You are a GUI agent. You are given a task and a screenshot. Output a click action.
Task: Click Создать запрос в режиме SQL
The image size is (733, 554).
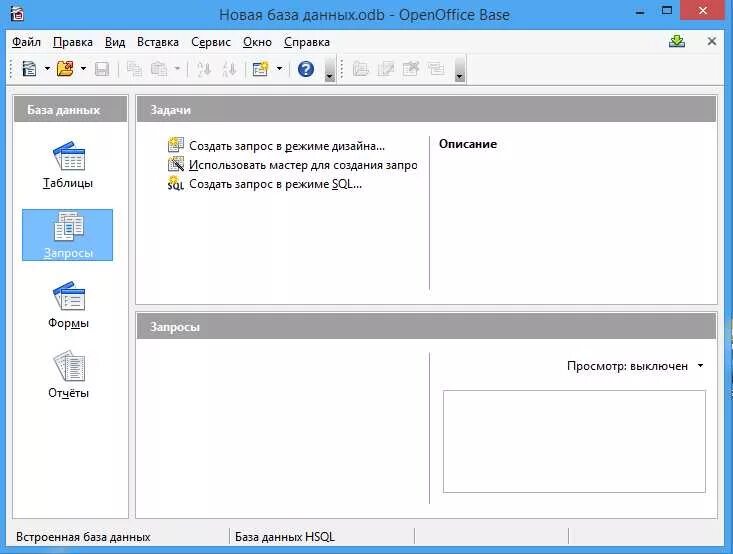point(275,184)
